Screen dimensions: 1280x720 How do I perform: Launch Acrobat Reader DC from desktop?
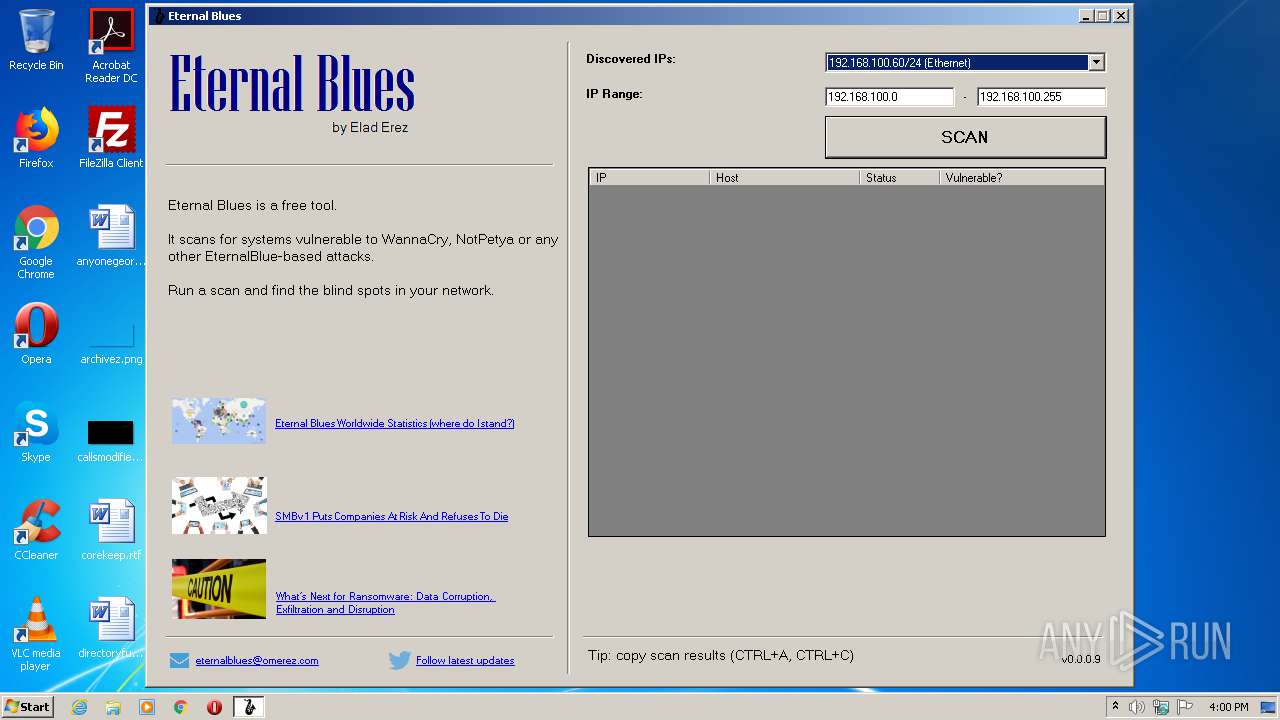111,46
